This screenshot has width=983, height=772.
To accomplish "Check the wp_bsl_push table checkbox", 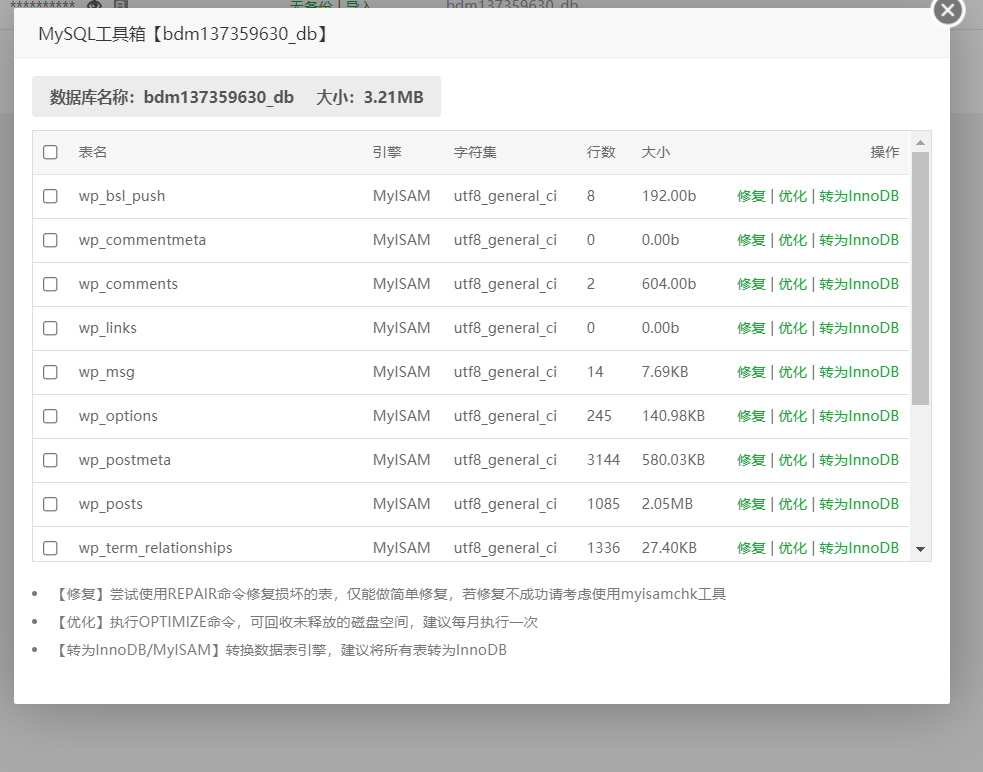I will click(50, 196).
